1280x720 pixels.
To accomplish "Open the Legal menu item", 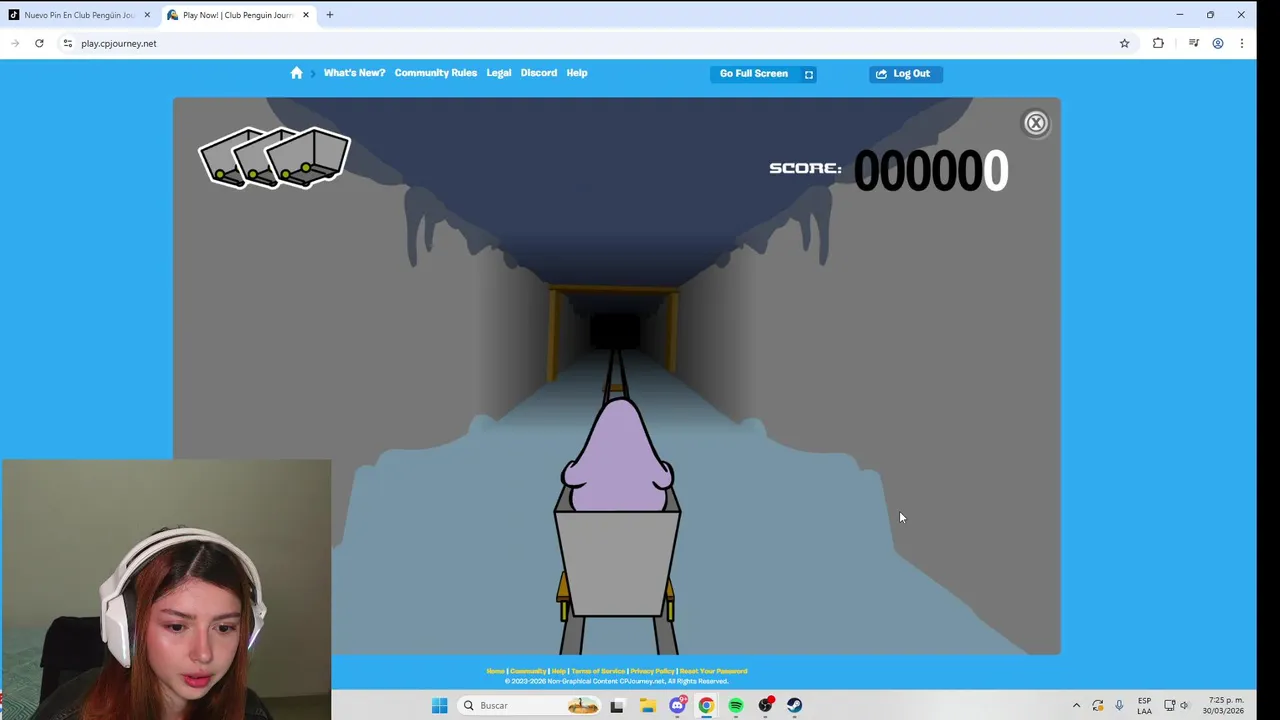I will [499, 73].
